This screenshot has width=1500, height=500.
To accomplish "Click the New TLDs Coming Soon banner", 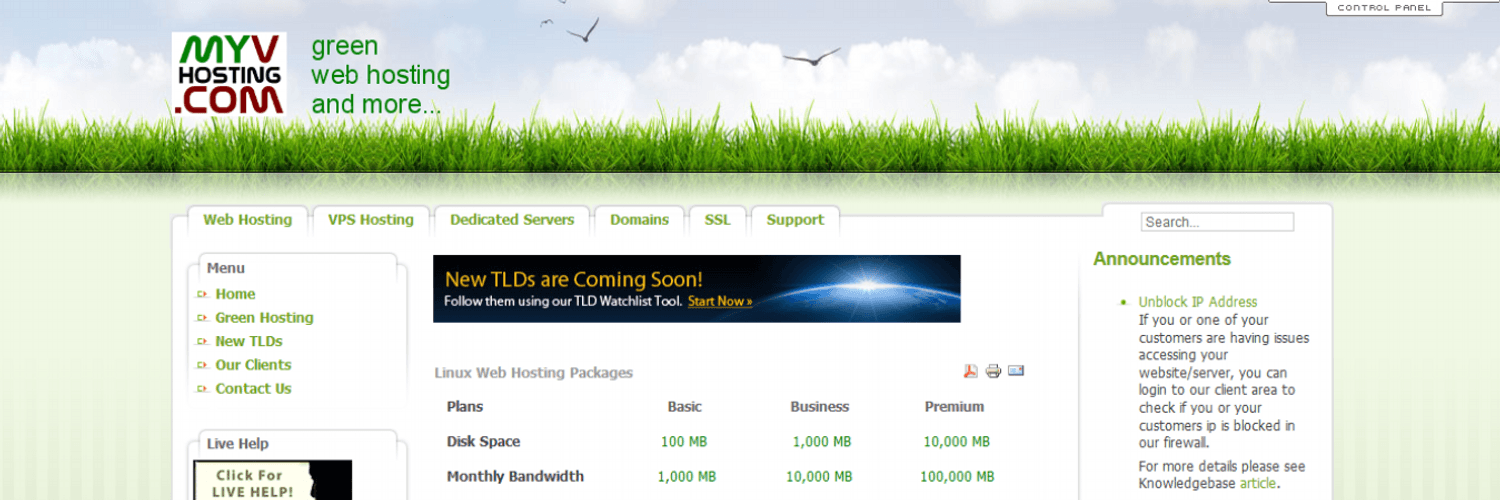I will [x=697, y=289].
